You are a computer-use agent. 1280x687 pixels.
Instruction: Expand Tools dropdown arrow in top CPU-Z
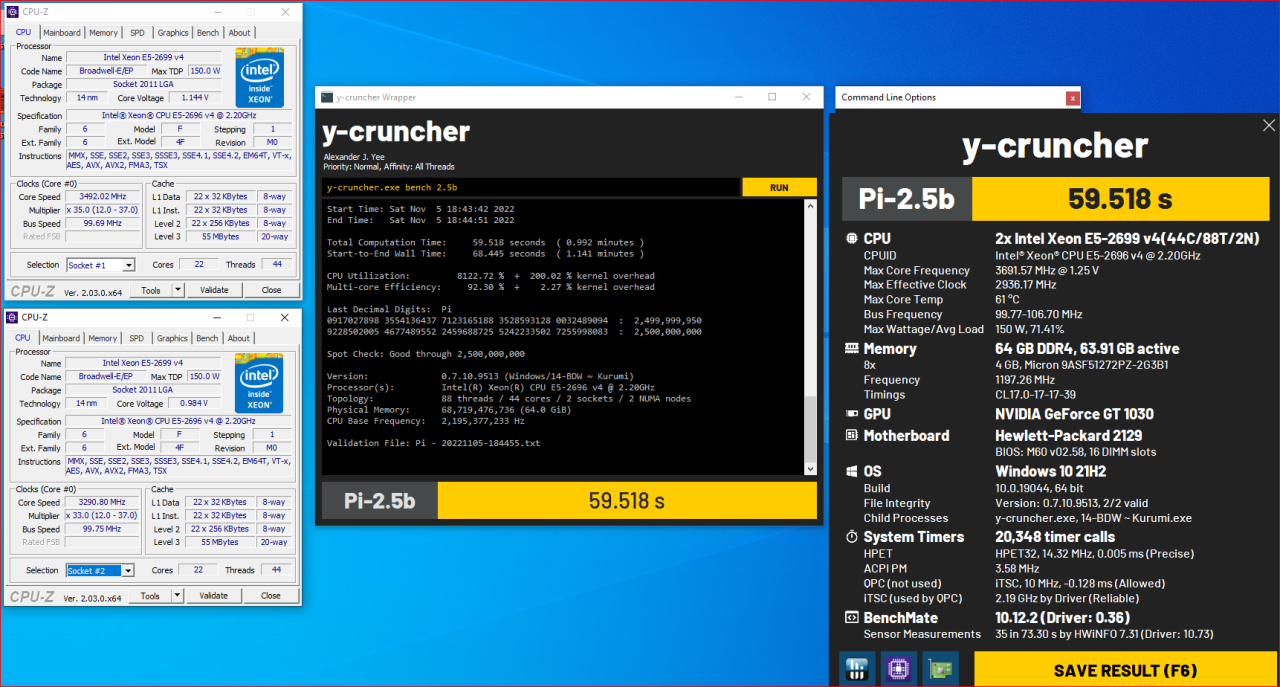point(178,290)
